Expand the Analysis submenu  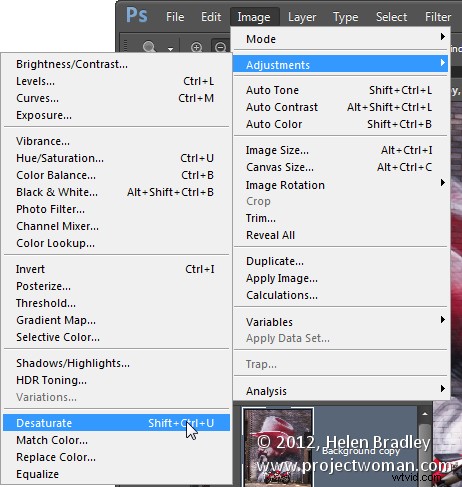coord(340,390)
